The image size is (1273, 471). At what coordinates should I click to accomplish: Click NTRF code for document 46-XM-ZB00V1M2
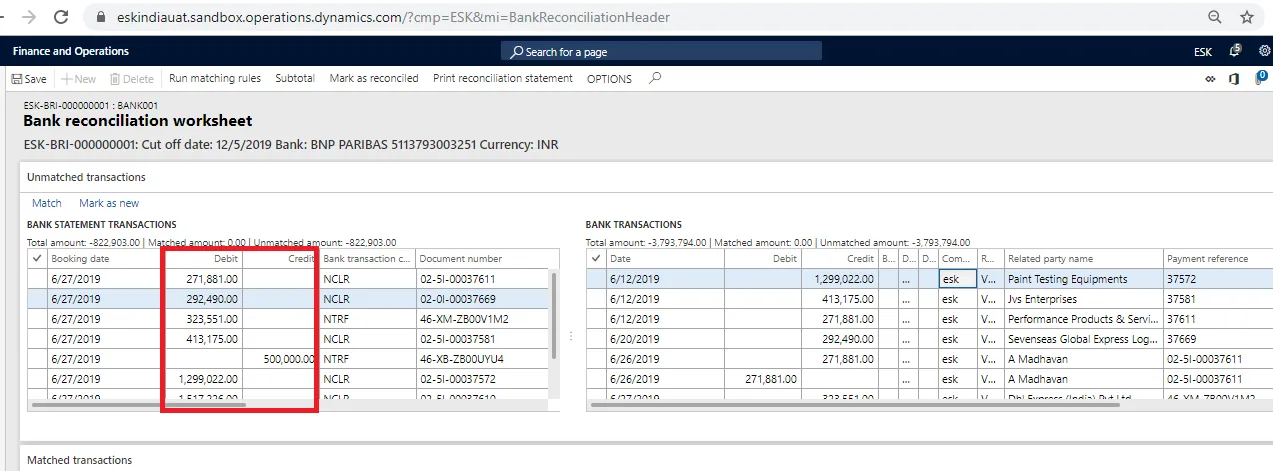click(367, 319)
